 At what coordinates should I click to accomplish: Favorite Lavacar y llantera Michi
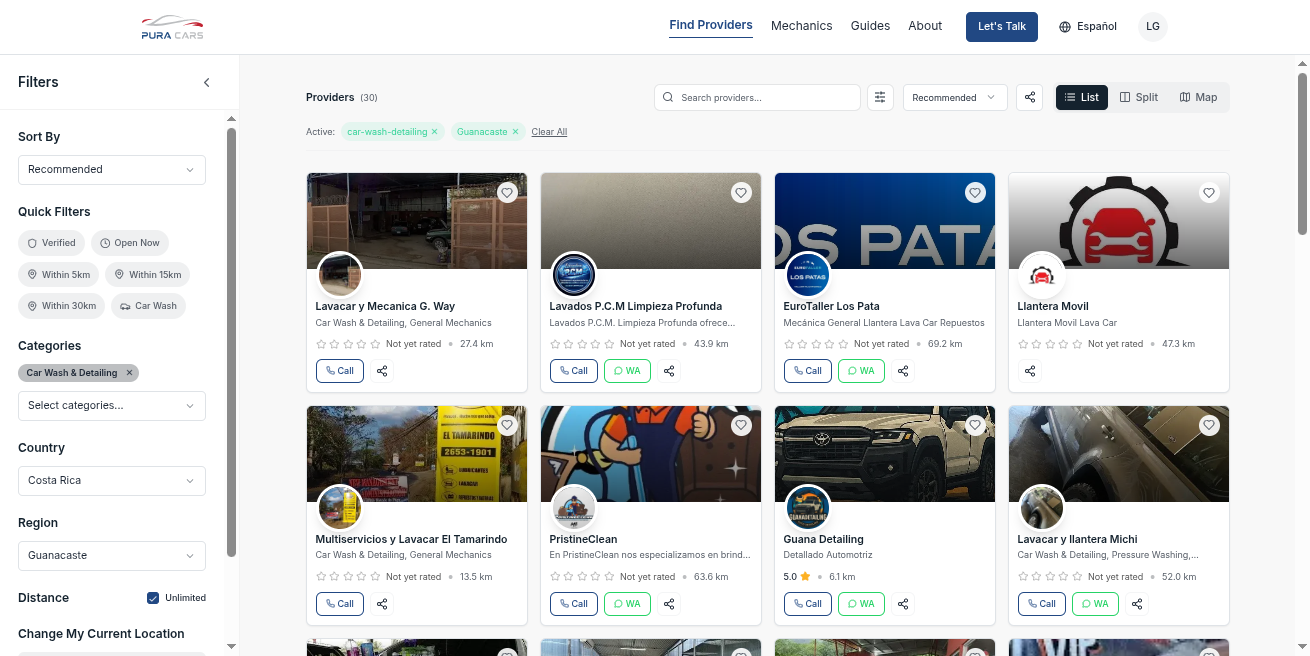click(x=1209, y=425)
